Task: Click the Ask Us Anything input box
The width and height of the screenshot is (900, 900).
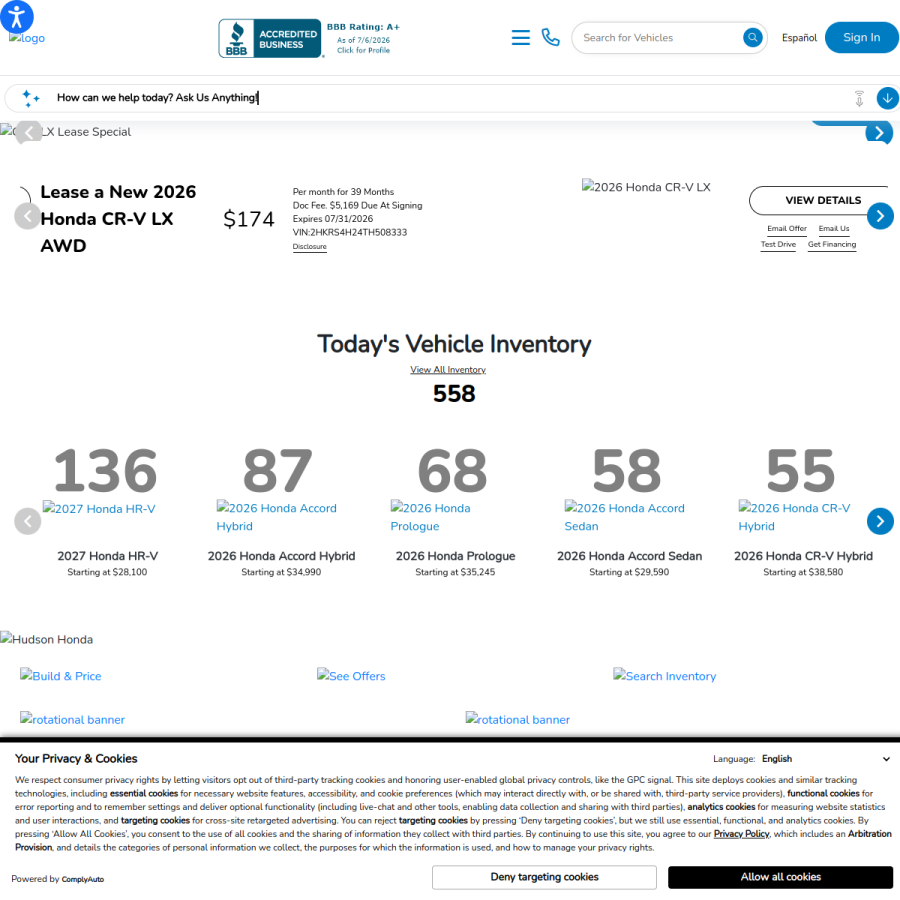Action: coord(451,98)
